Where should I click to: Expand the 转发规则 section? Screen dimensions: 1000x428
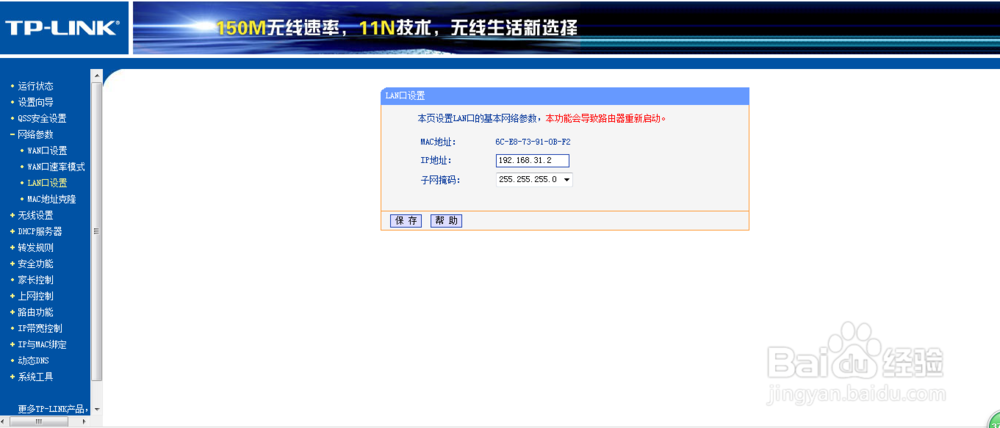[x=35, y=247]
